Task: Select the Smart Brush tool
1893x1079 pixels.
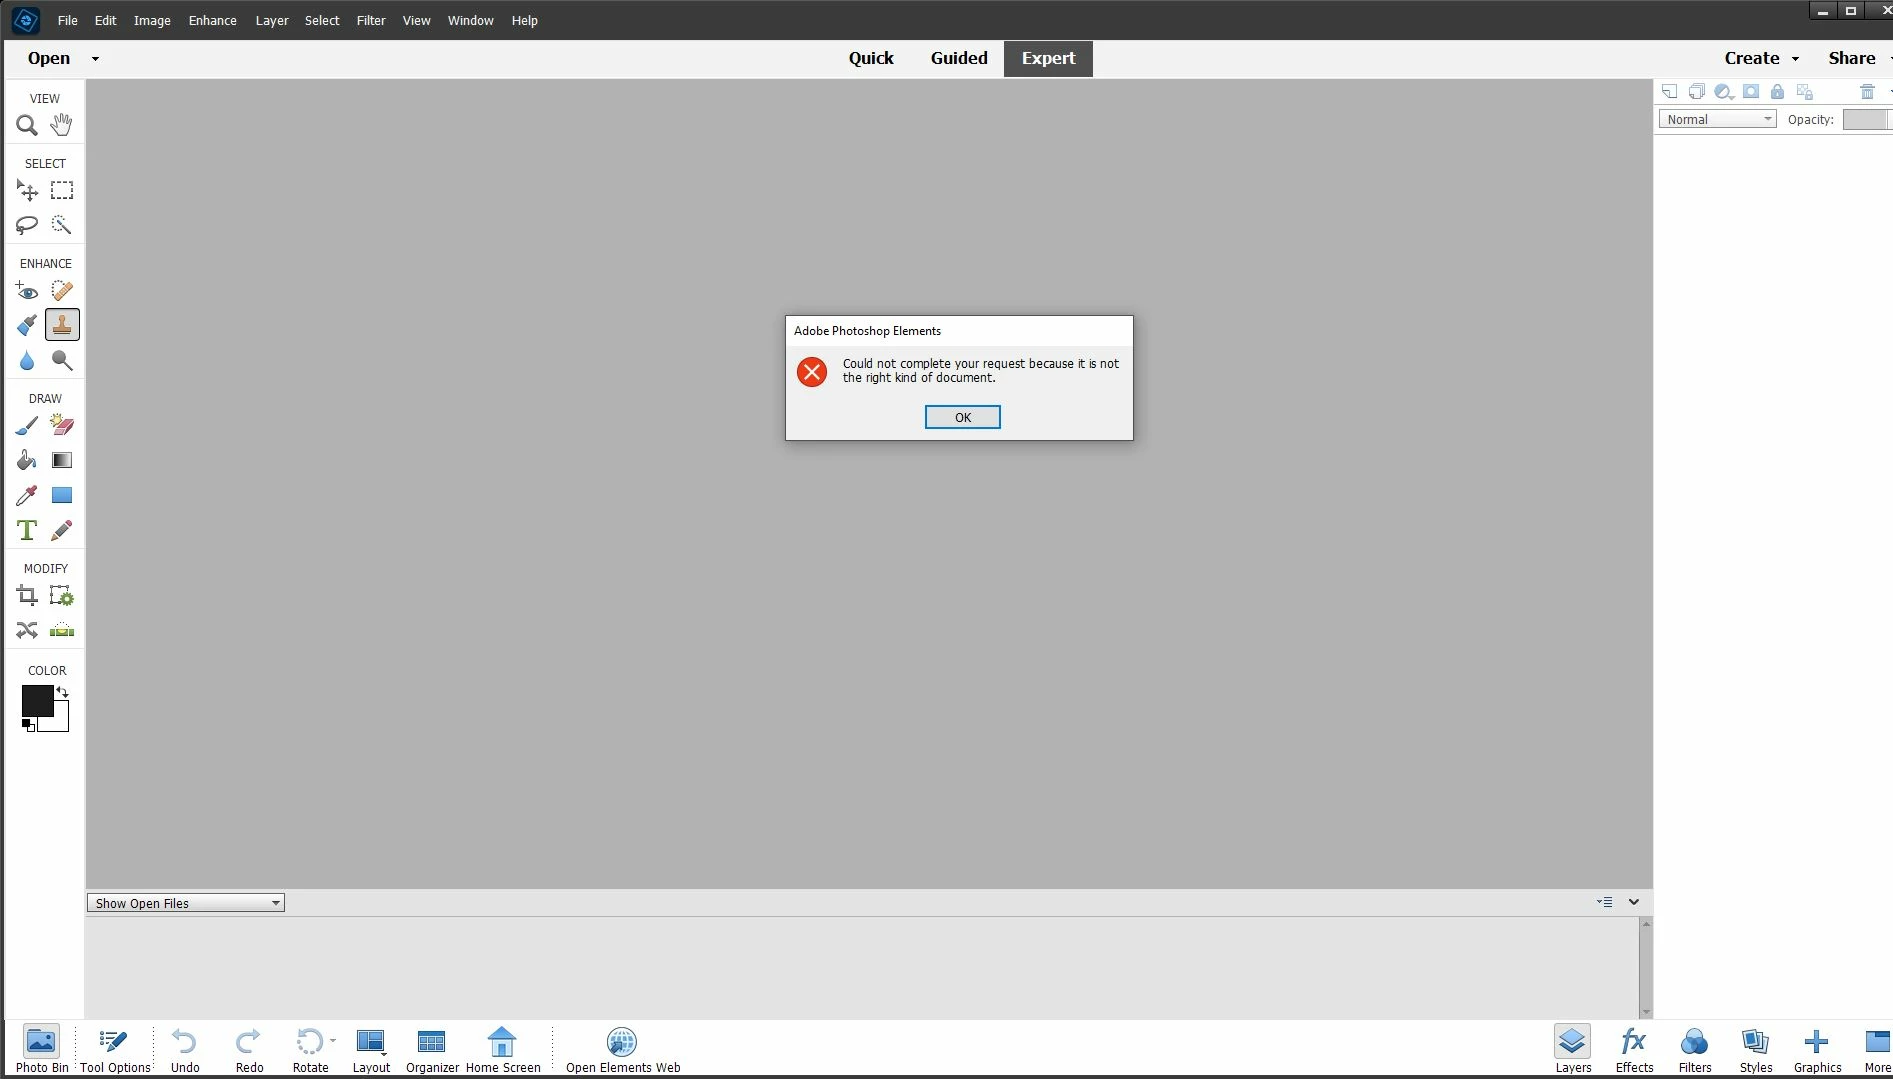Action: (27, 325)
